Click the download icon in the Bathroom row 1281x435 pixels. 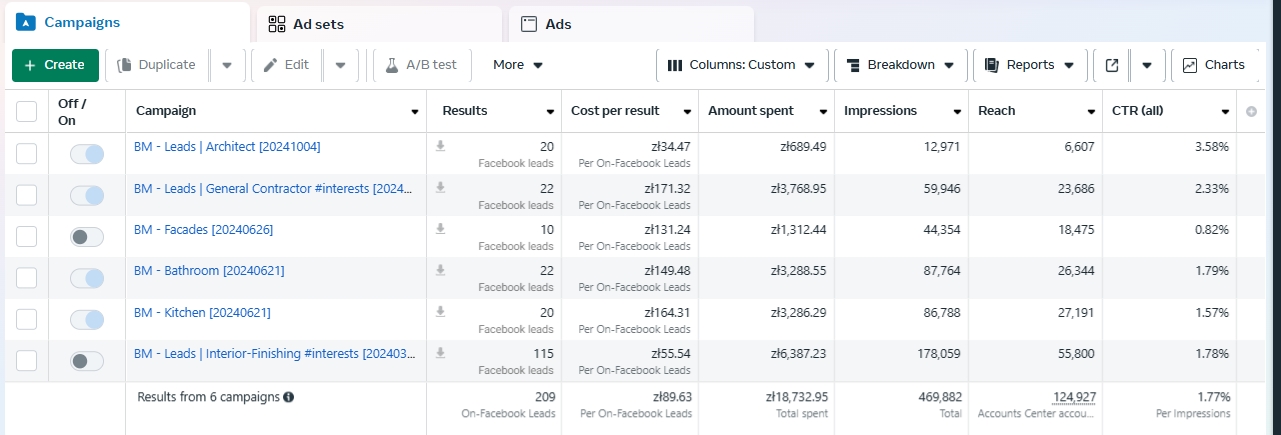tap(440, 271)
